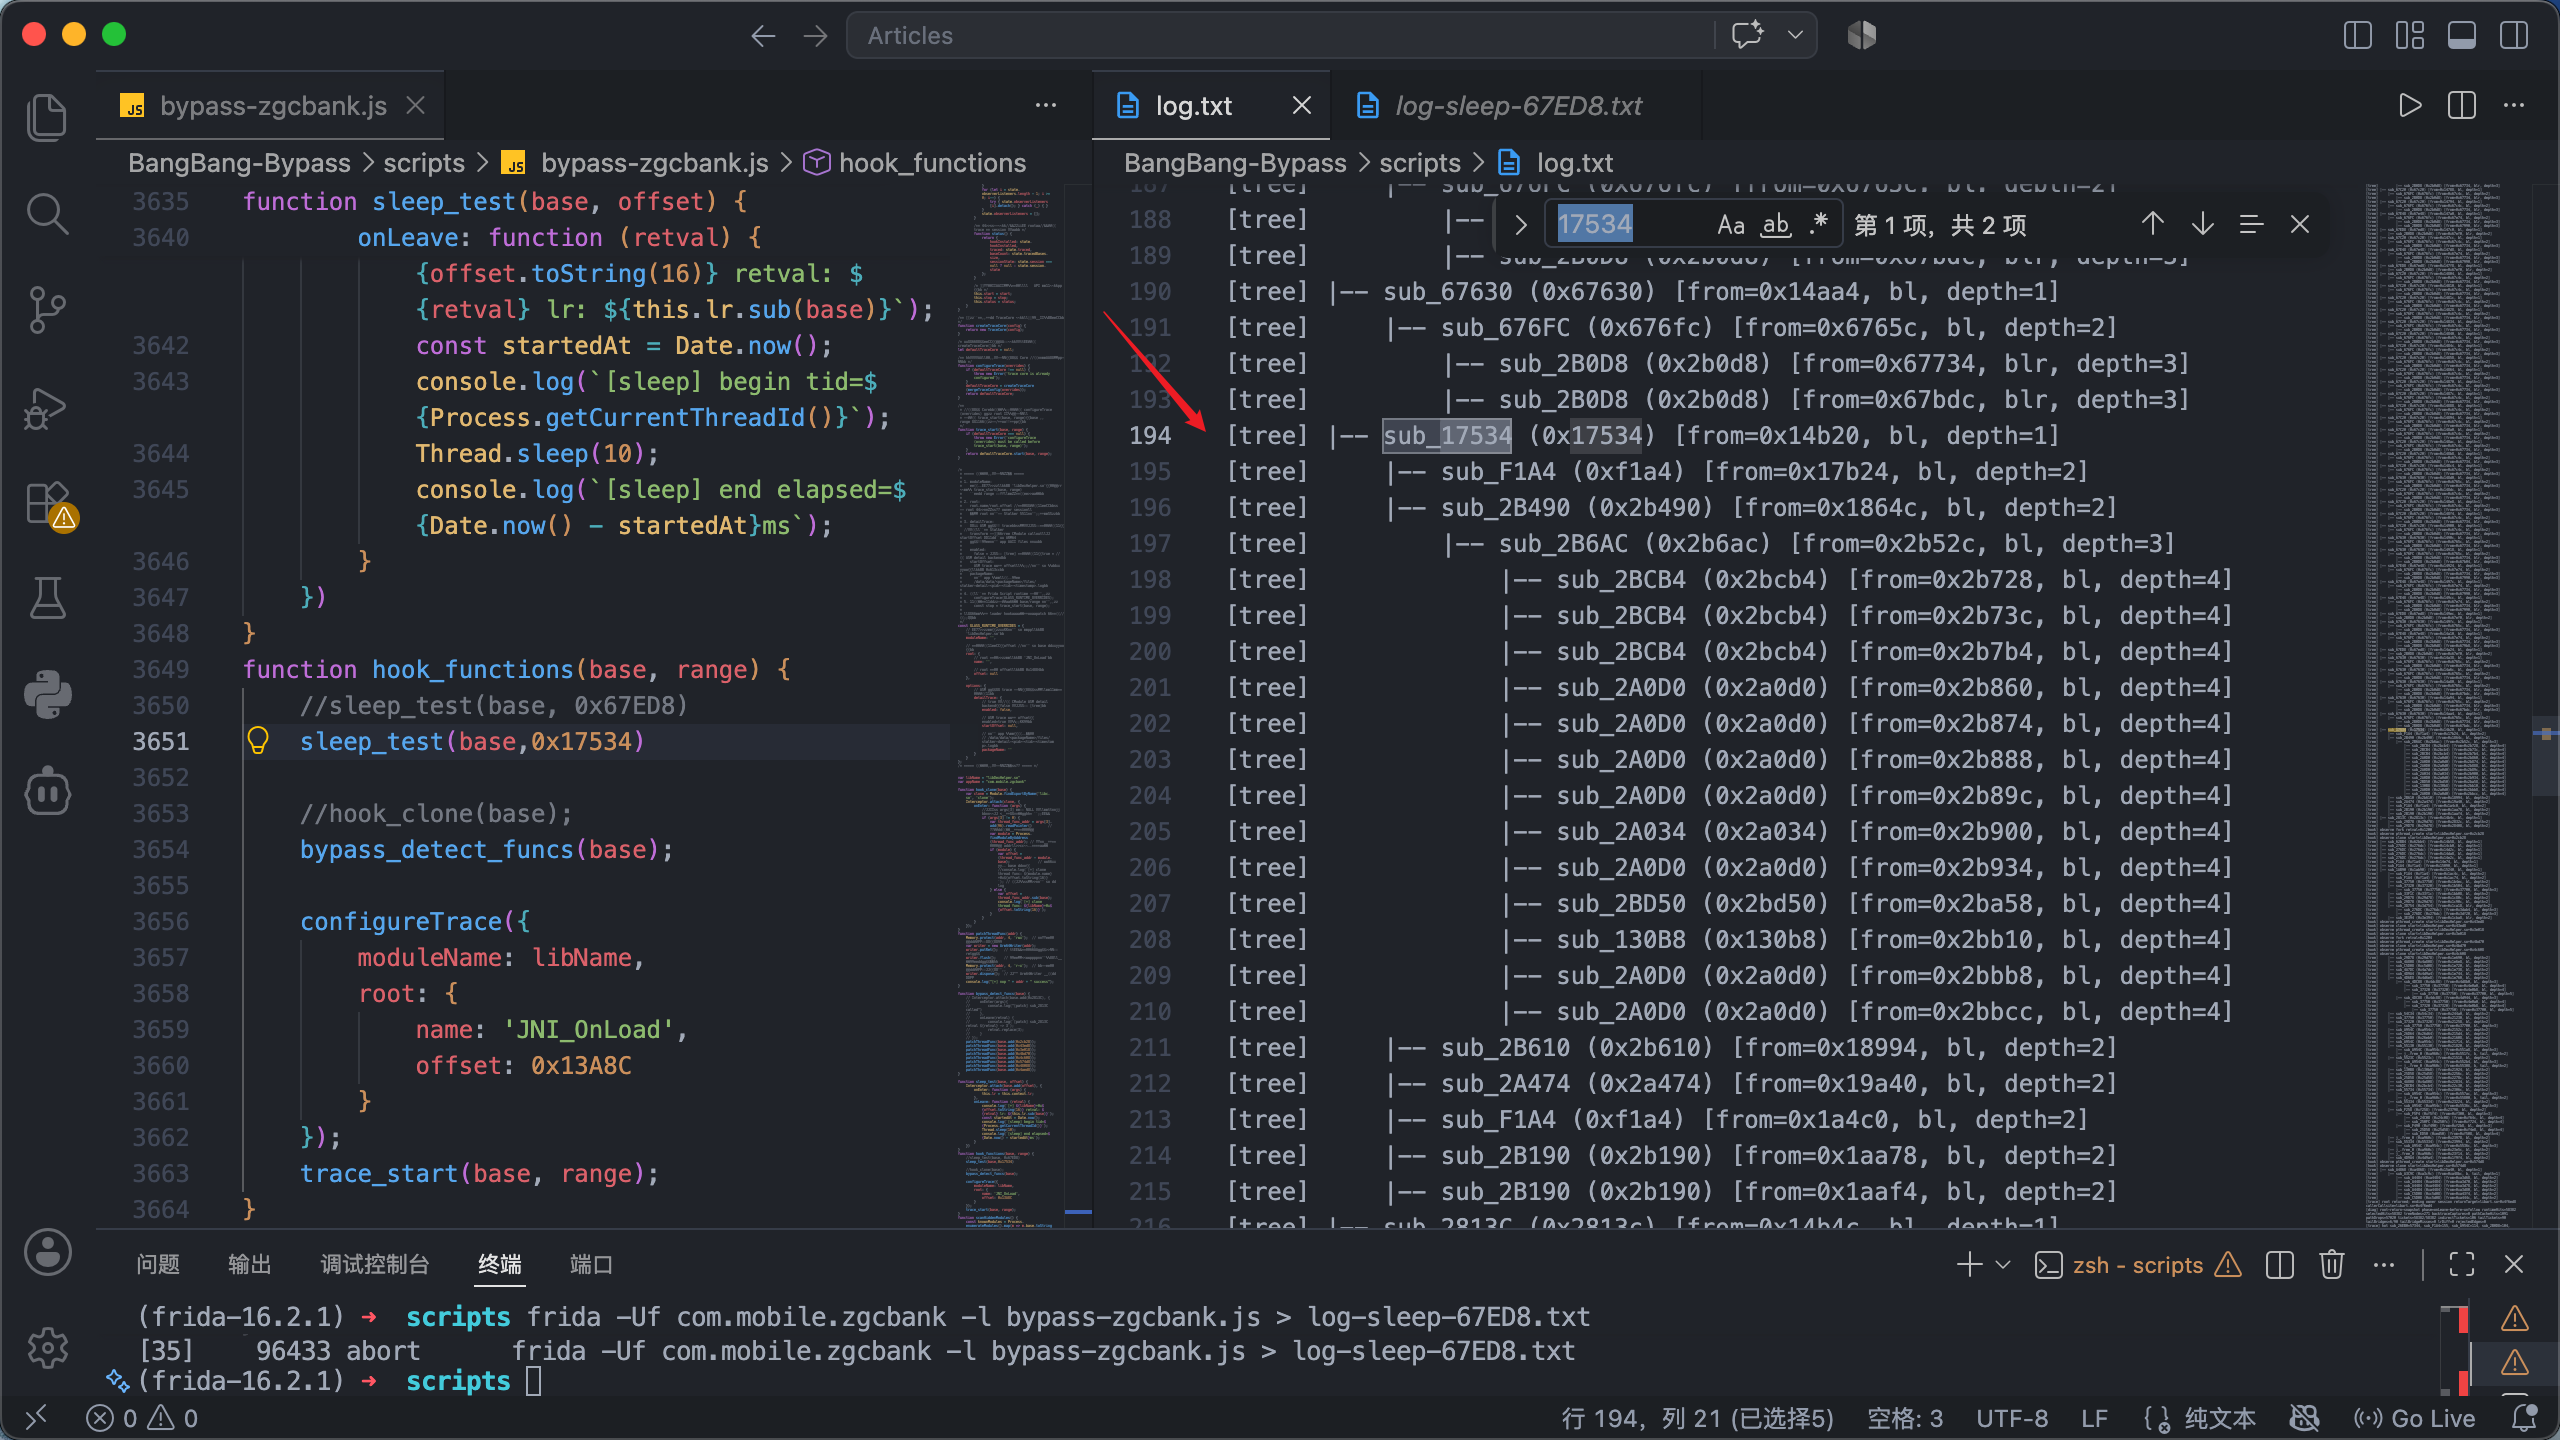Open the robot agent view in activity bar

[47, 791]
